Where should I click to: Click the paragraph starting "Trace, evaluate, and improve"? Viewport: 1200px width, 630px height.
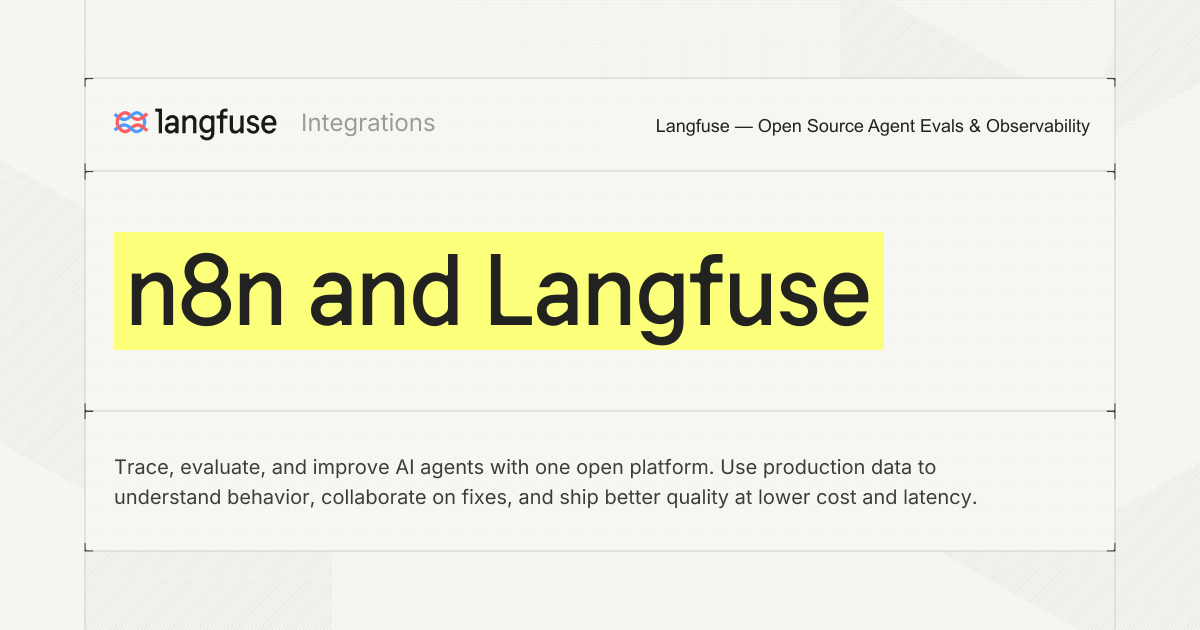click(x=545, y=482)
